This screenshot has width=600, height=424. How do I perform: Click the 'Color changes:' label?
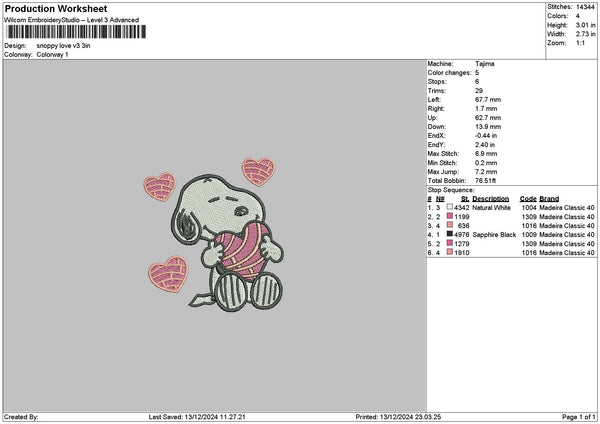coord(450,73)
